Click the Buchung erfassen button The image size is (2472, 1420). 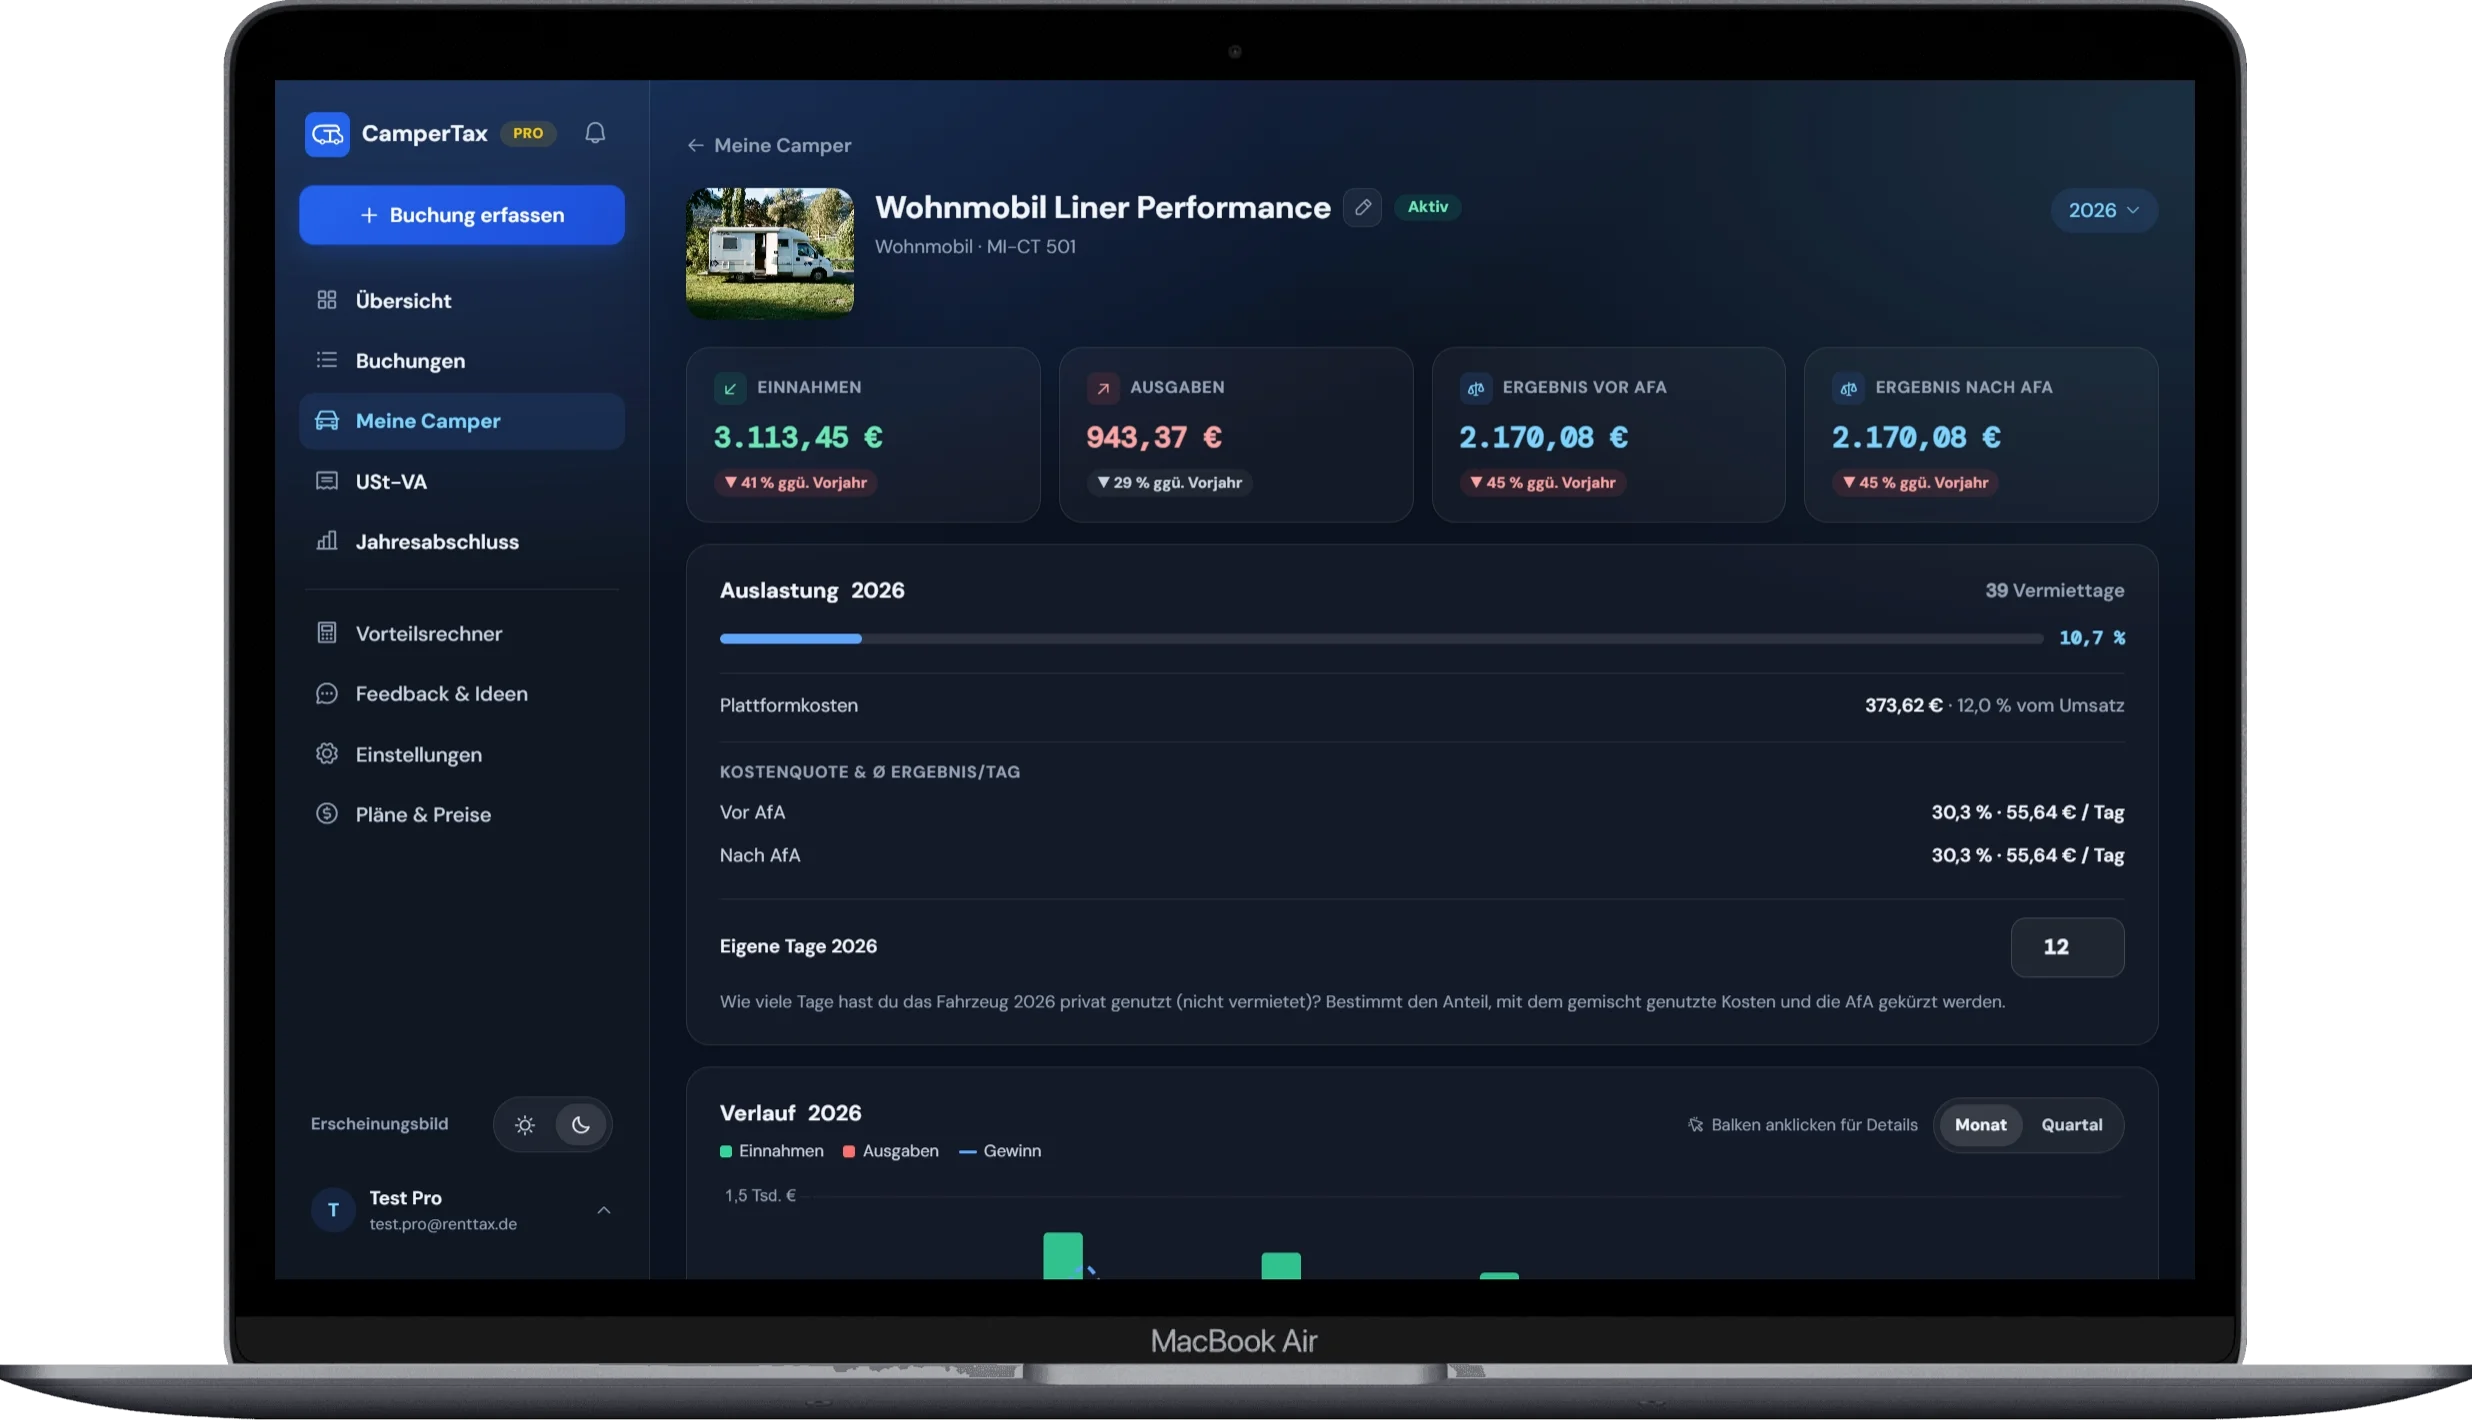(x=461, y=215)
